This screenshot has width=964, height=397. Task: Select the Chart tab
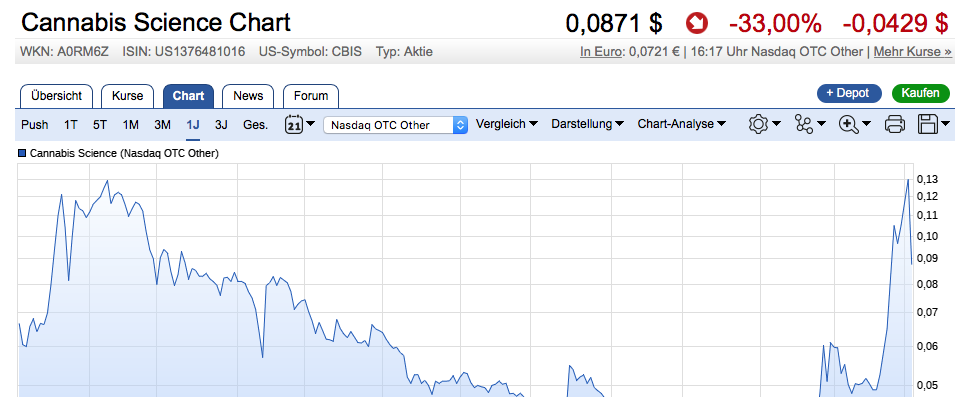point(188,96)
